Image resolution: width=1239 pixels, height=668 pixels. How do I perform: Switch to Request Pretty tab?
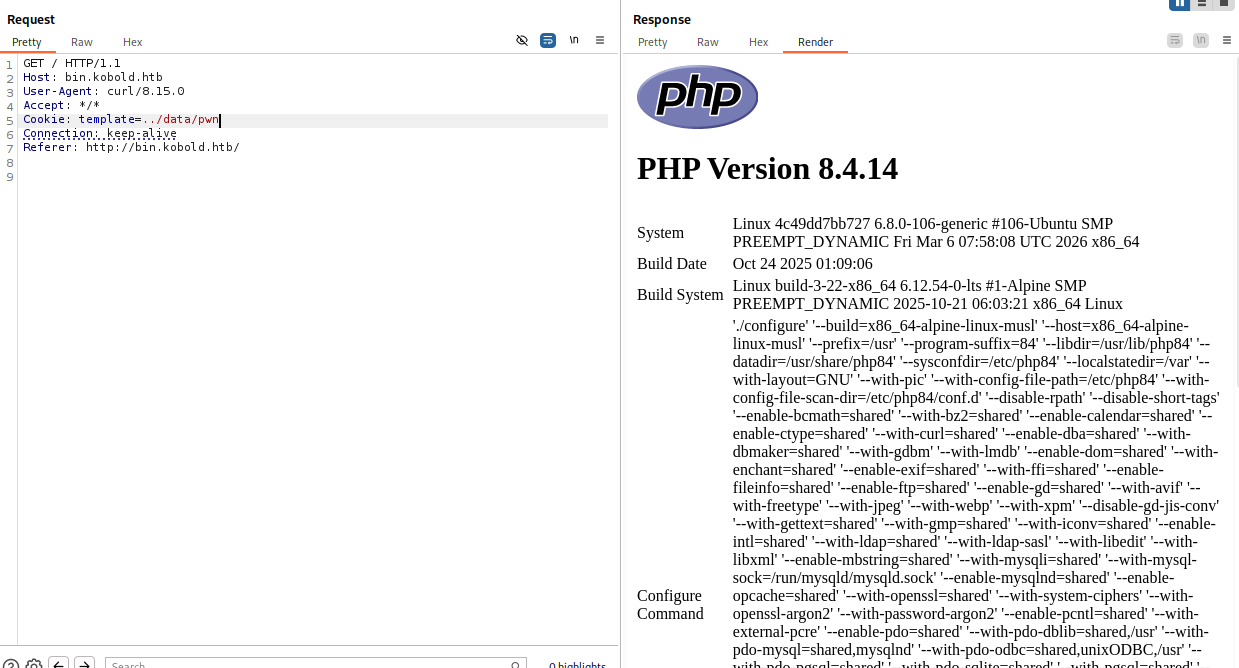coord(27,42)
